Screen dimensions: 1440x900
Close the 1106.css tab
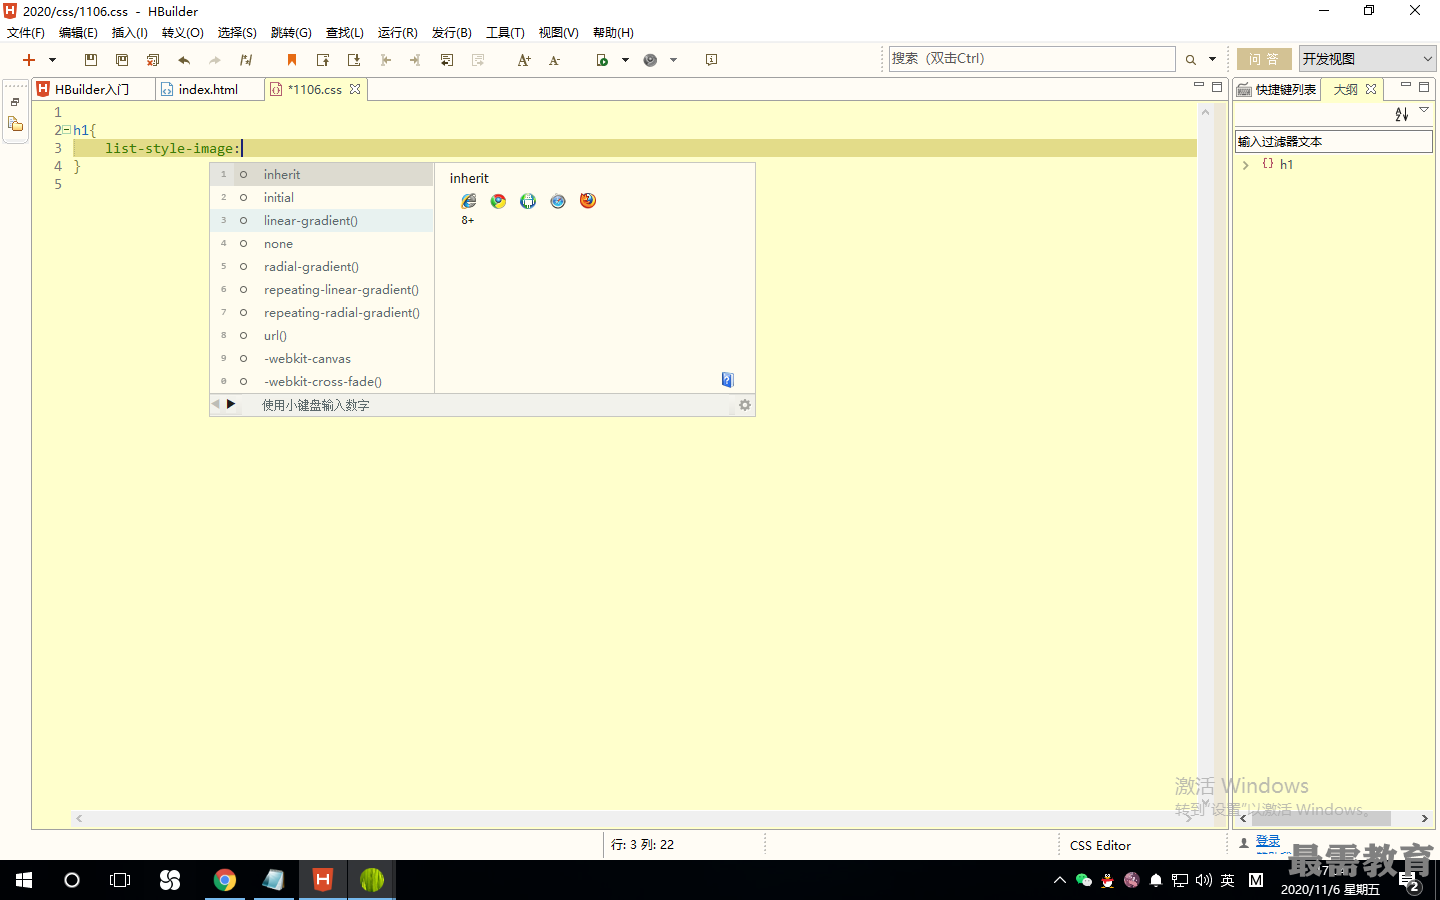[355, 89]
